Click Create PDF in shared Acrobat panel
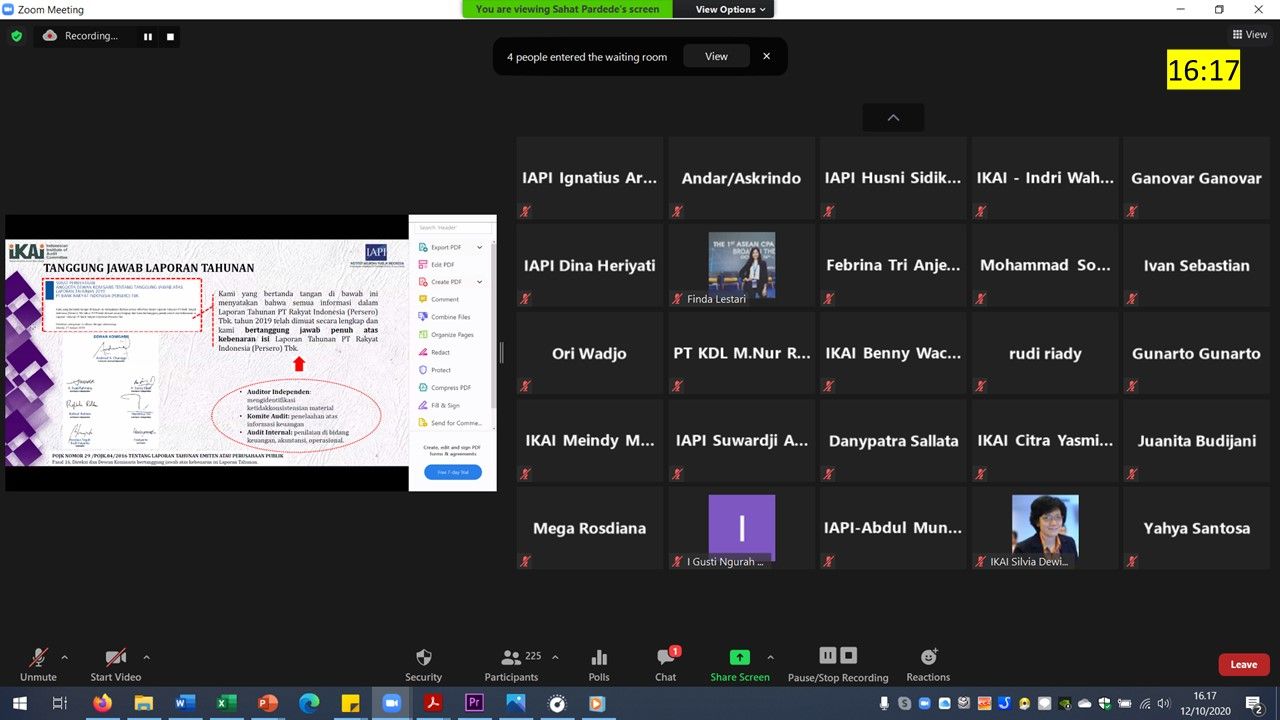The image size is (1280, 720). (x=446, y=282)
